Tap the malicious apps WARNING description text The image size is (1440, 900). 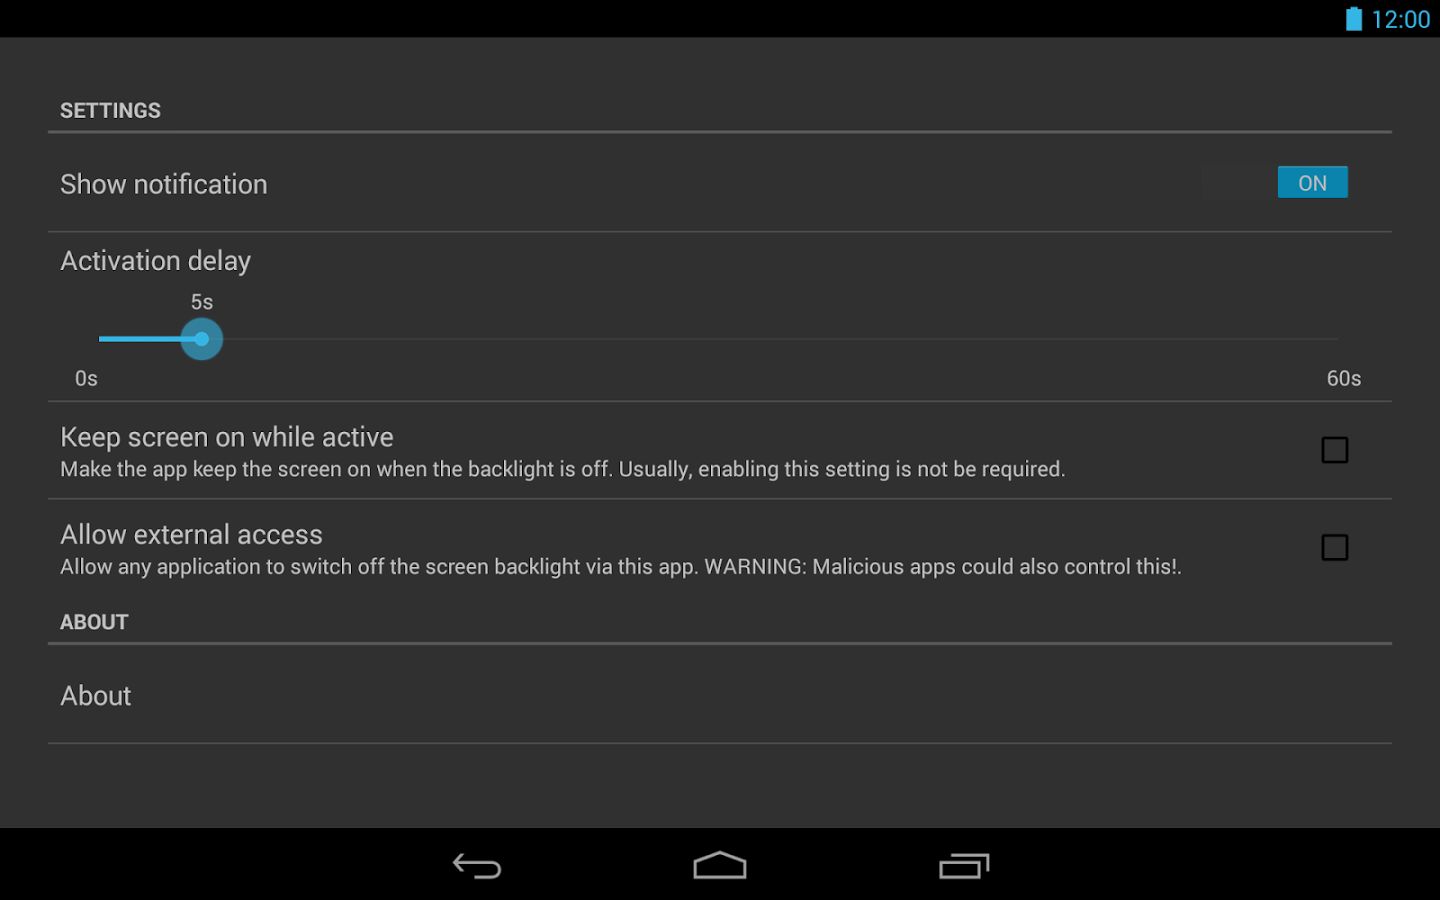(x=620, y=567)
